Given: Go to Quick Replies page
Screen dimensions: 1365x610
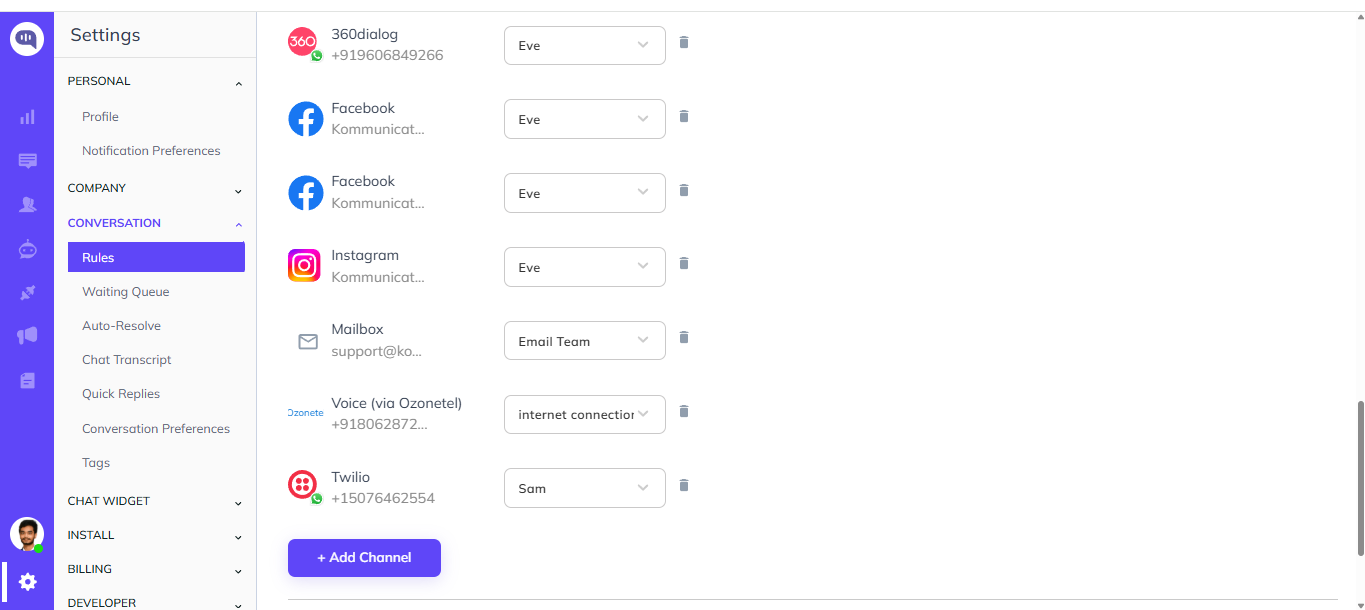Looking at the screenshot, I should pyautogui.click(x=121, y=394).
